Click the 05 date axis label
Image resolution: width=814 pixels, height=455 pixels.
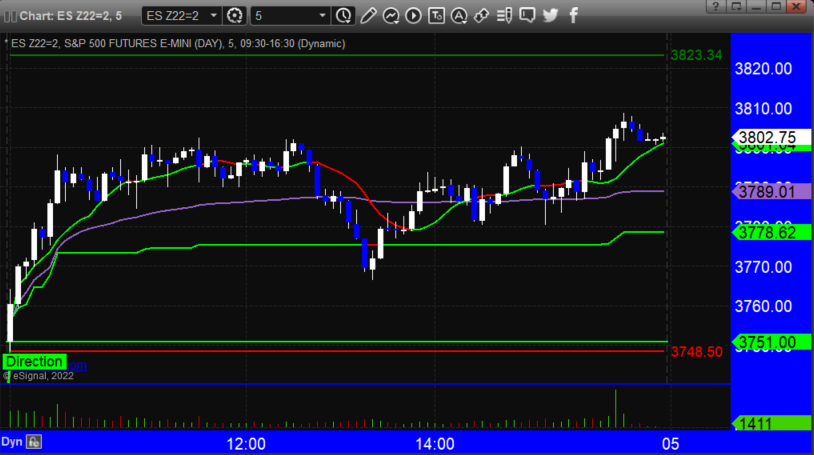(670, 444)
